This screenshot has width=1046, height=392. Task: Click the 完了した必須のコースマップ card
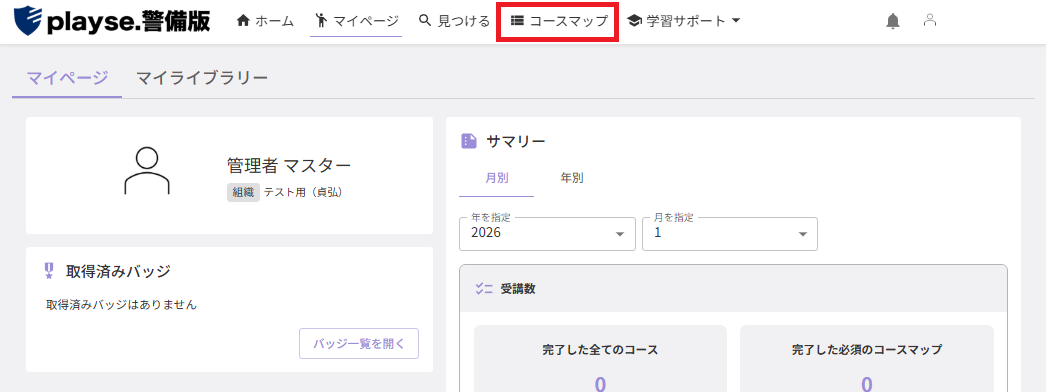point(867,359)
